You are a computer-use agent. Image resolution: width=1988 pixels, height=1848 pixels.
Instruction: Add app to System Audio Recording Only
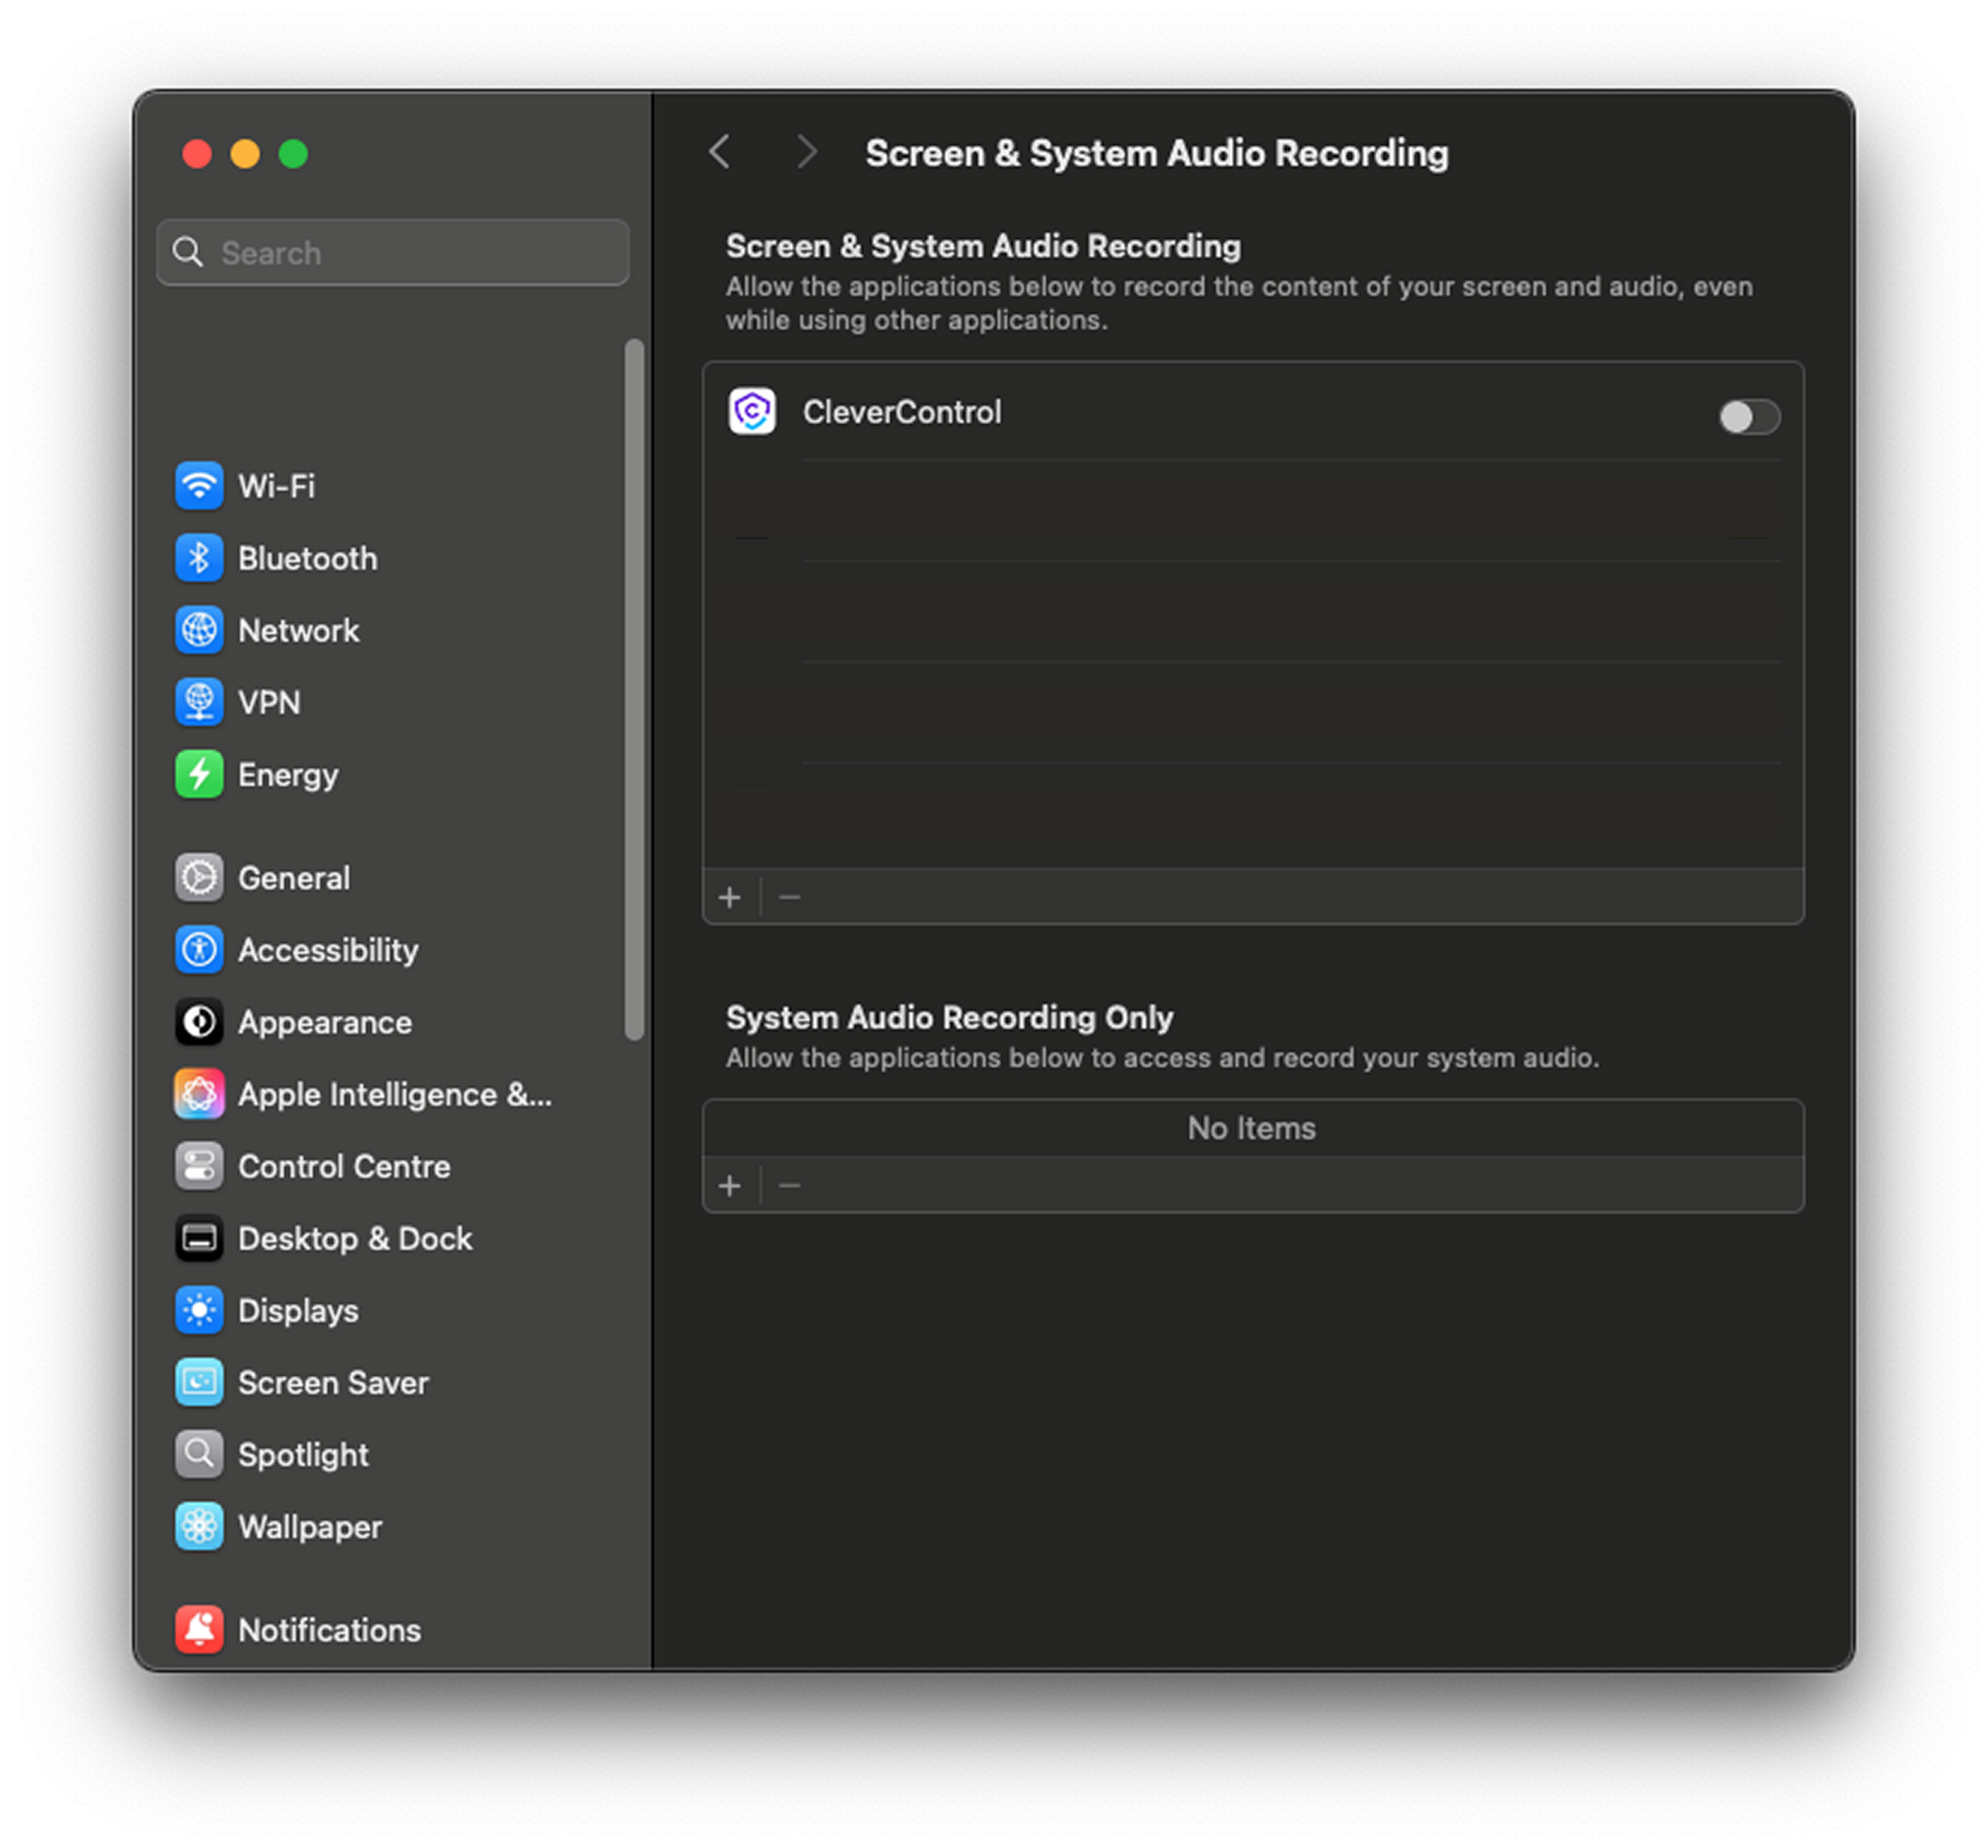coord(730,1185)
